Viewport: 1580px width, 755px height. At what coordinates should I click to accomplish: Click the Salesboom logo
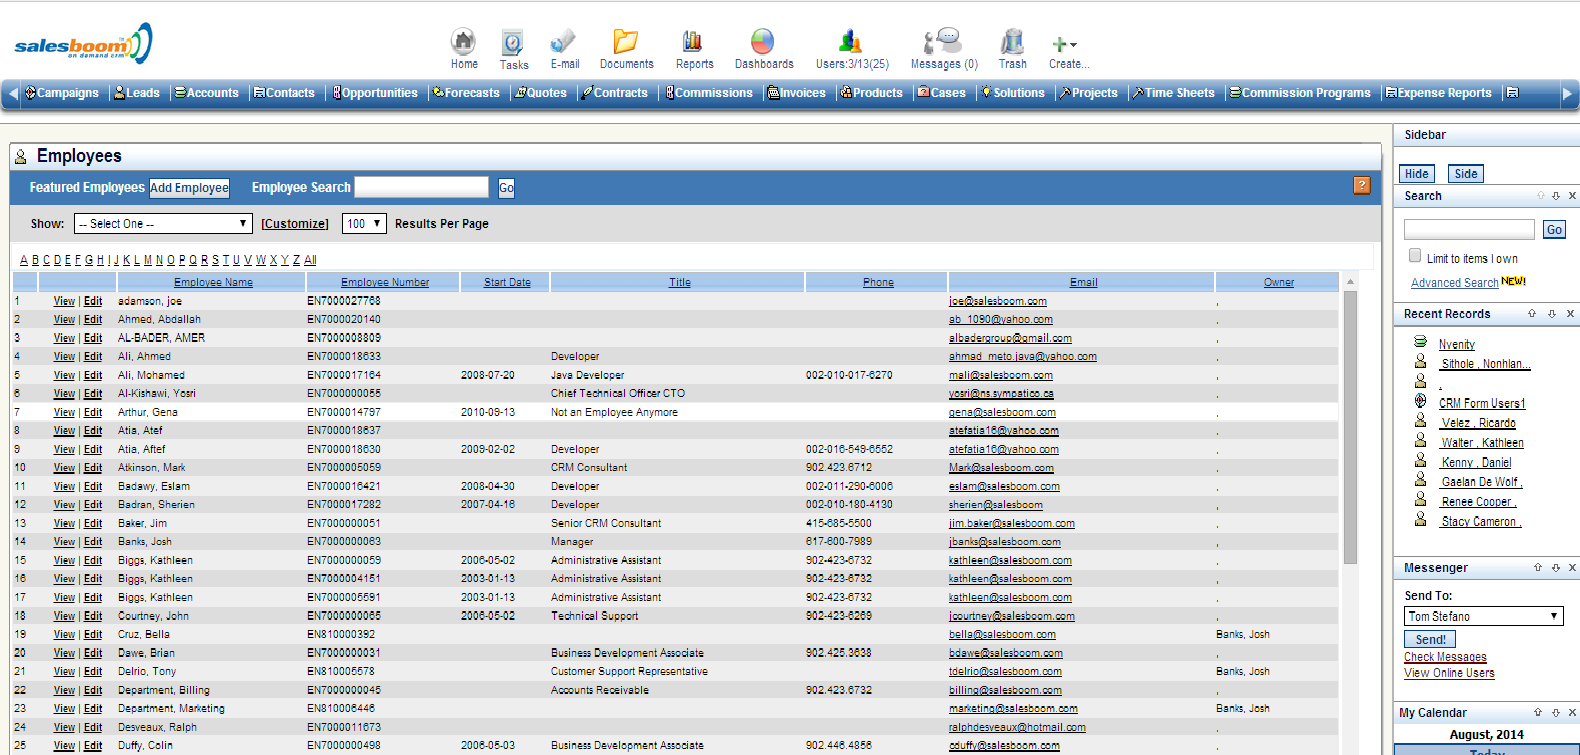[x=83, y=44]
